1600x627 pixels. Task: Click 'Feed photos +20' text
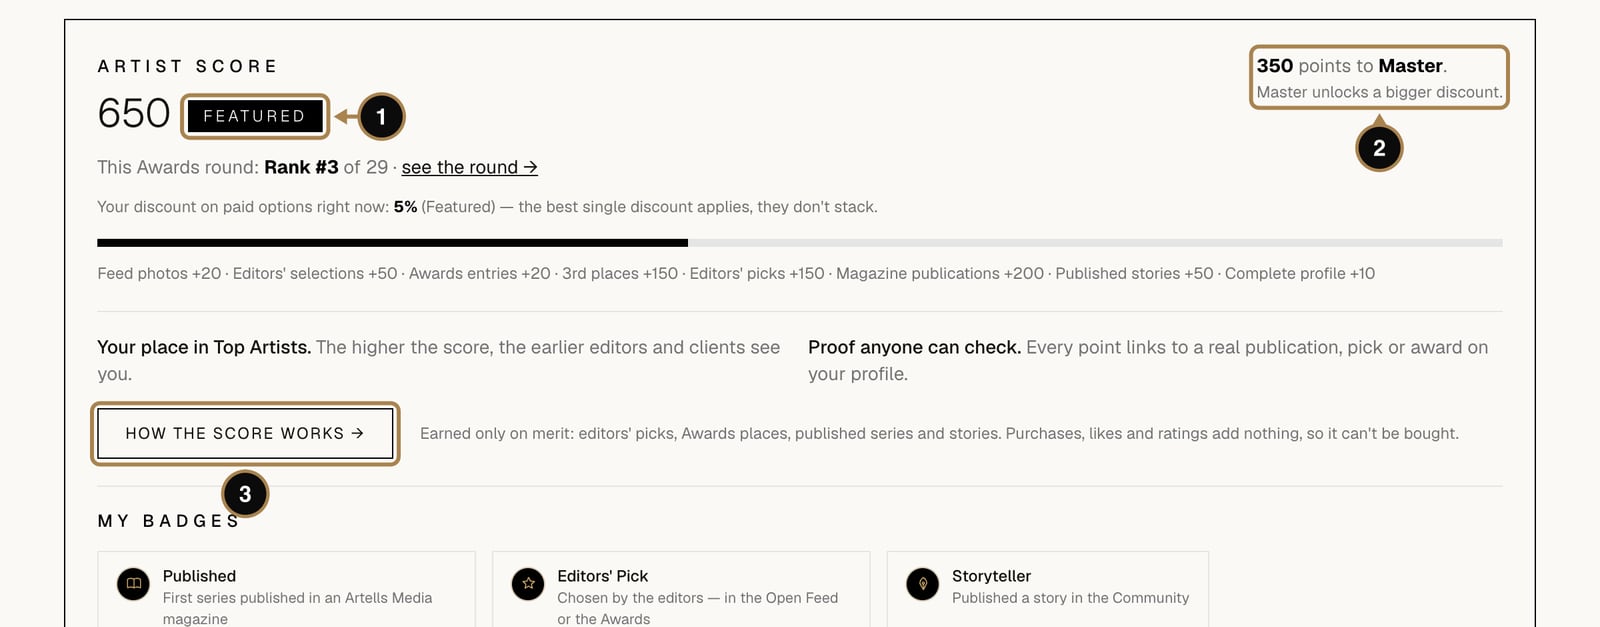click(x=159, y=273)
